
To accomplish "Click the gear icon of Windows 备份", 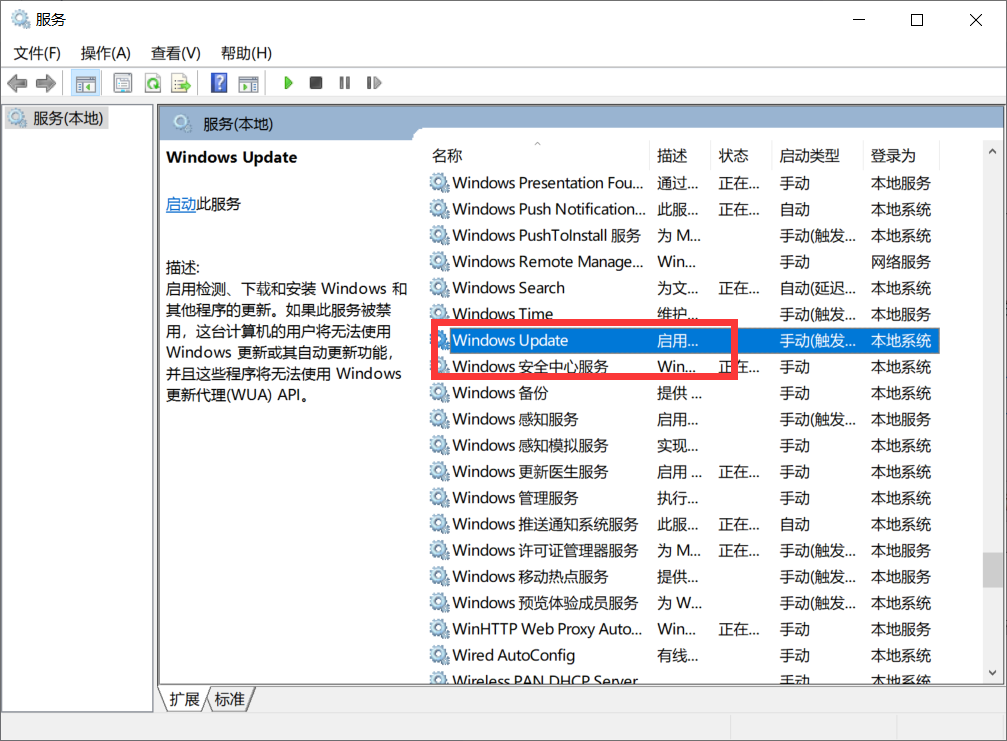I will [439, 392].
